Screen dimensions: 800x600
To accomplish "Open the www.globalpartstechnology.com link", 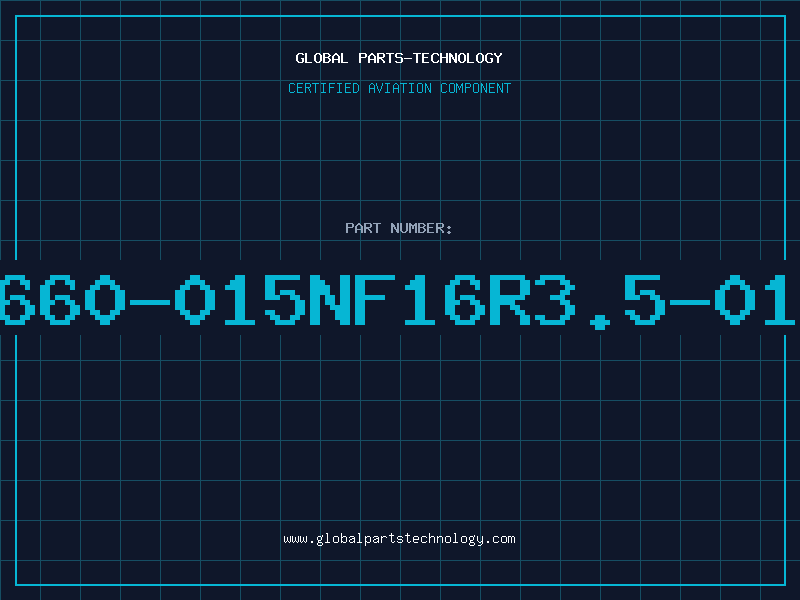I will coord(399,539).
